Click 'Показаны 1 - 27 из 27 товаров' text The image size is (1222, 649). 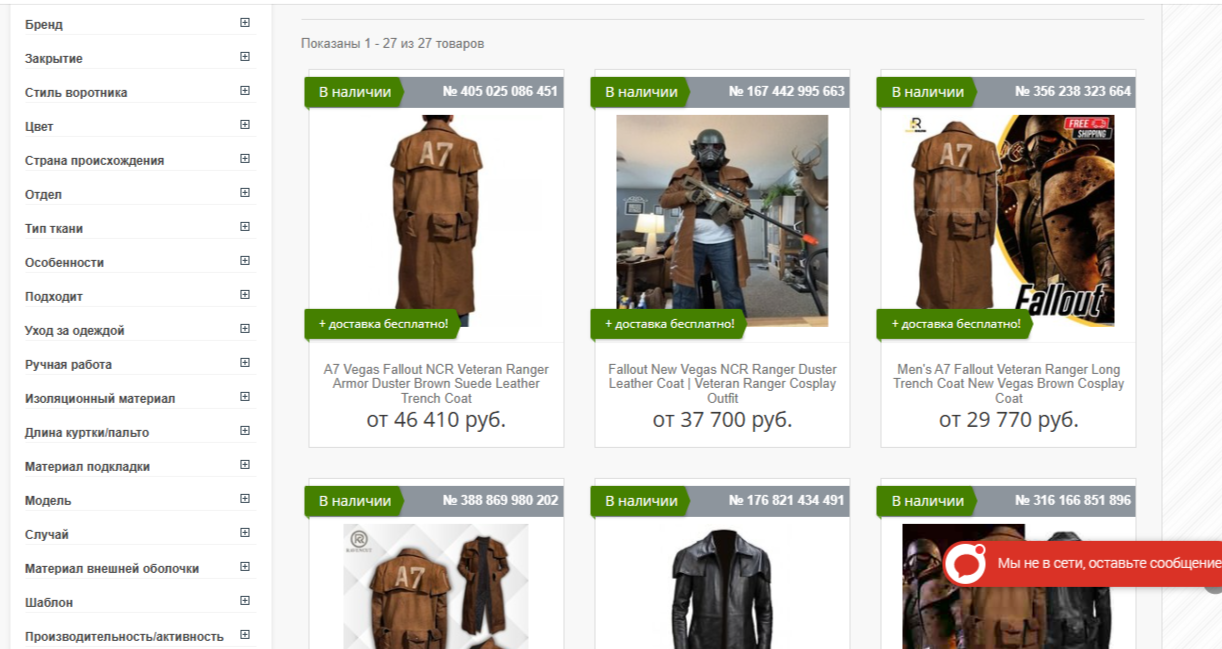coord(392,44)
